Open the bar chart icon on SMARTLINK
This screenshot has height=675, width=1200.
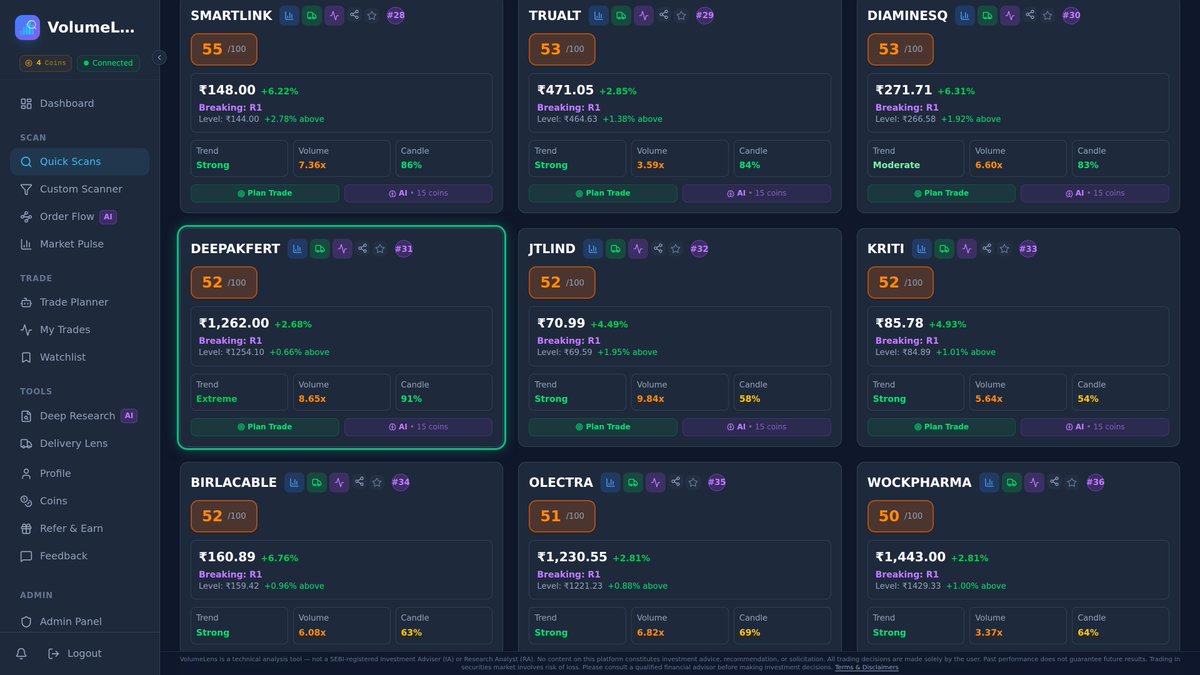pyautogui.click(x=290, y=15)
